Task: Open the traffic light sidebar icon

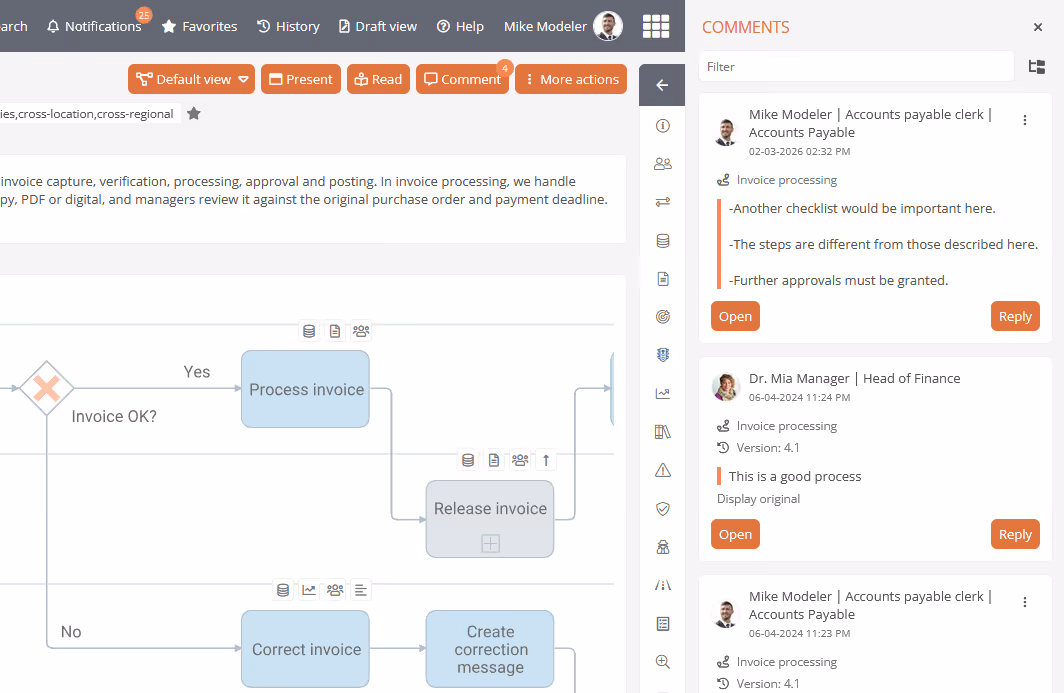Action: (x=663, y=354)
